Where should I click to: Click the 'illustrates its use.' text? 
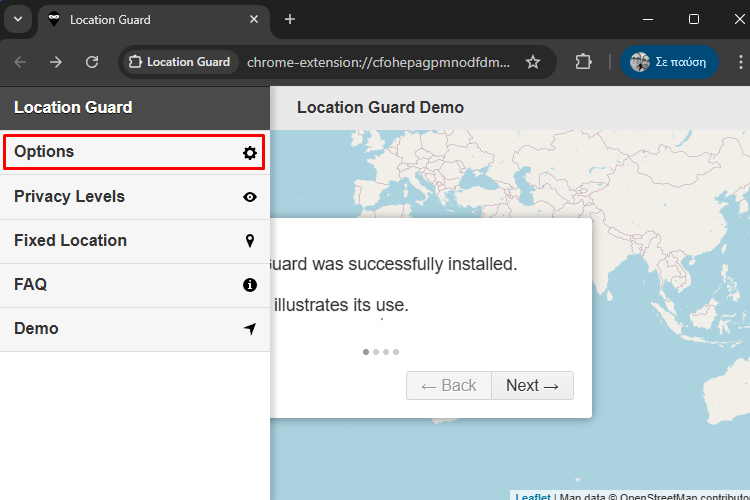pyautogui.click(x=341, y=305)
